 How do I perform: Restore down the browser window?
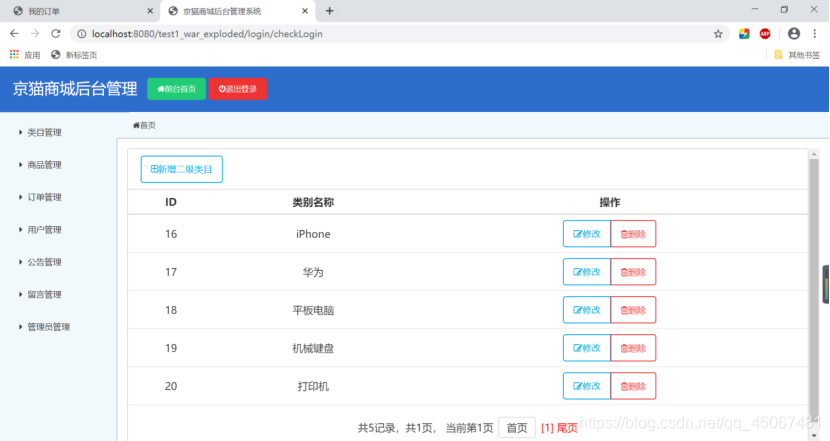click(784, 10)
